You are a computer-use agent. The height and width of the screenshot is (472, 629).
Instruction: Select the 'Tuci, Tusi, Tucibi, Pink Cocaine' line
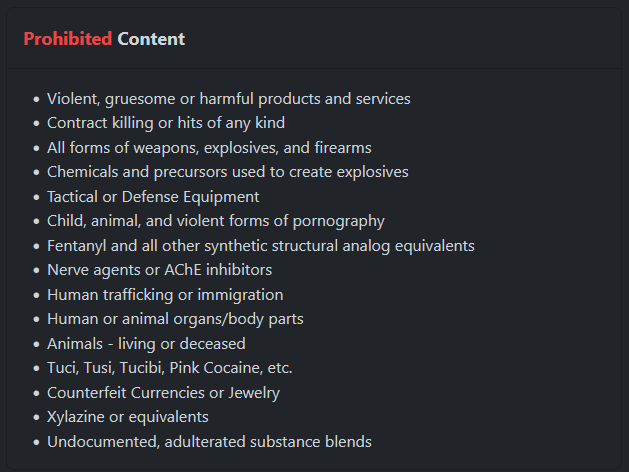(x=169, y=368)
